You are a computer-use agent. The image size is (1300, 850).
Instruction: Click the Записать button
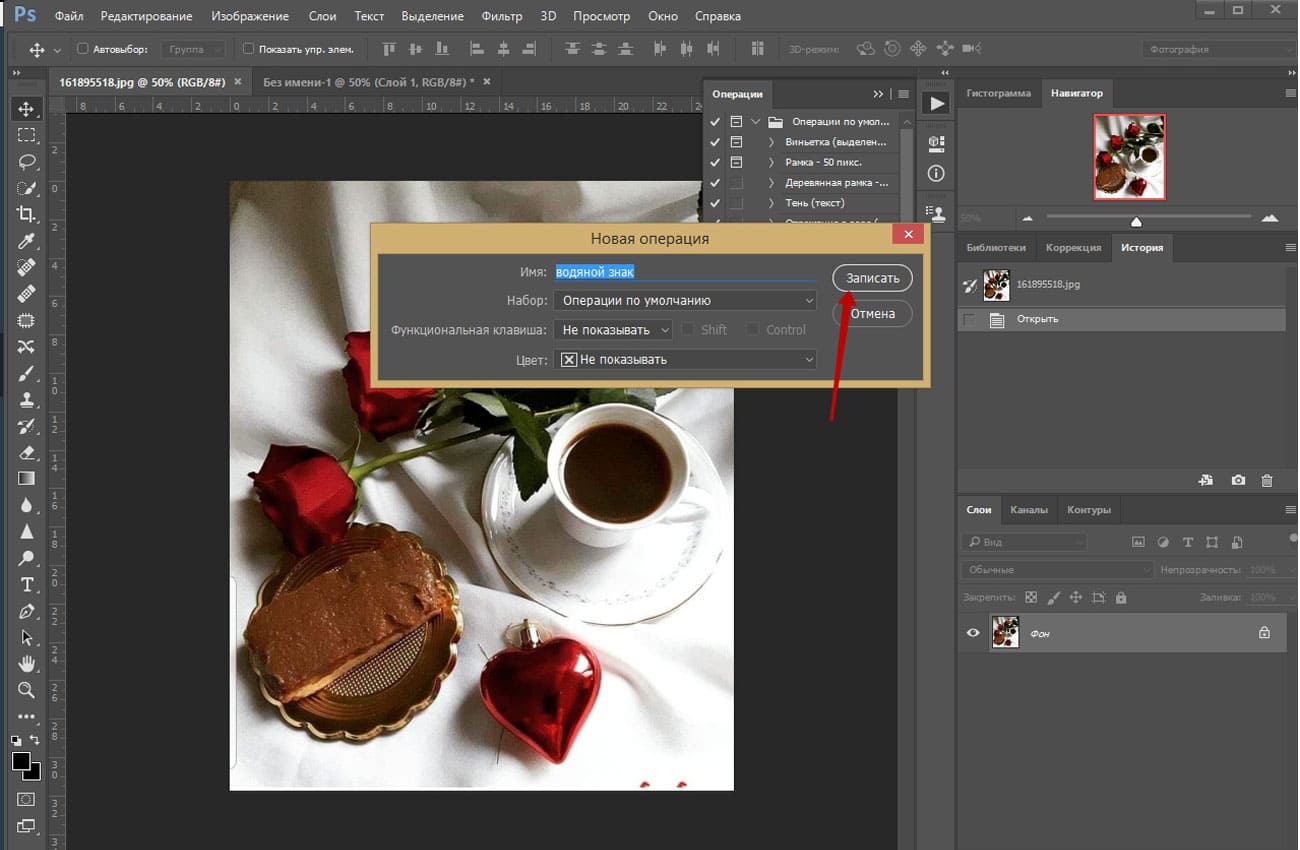(873, 278)
